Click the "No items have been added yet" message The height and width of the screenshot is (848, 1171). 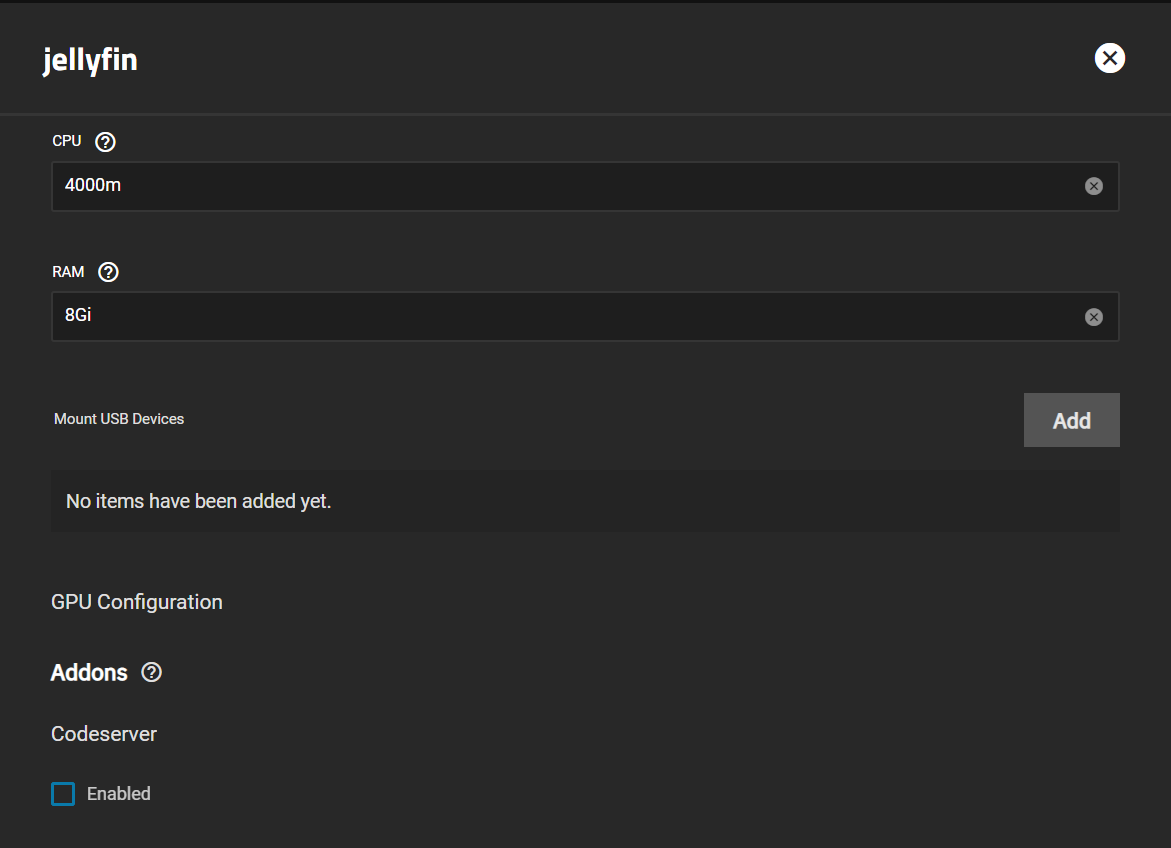point(198,501)
